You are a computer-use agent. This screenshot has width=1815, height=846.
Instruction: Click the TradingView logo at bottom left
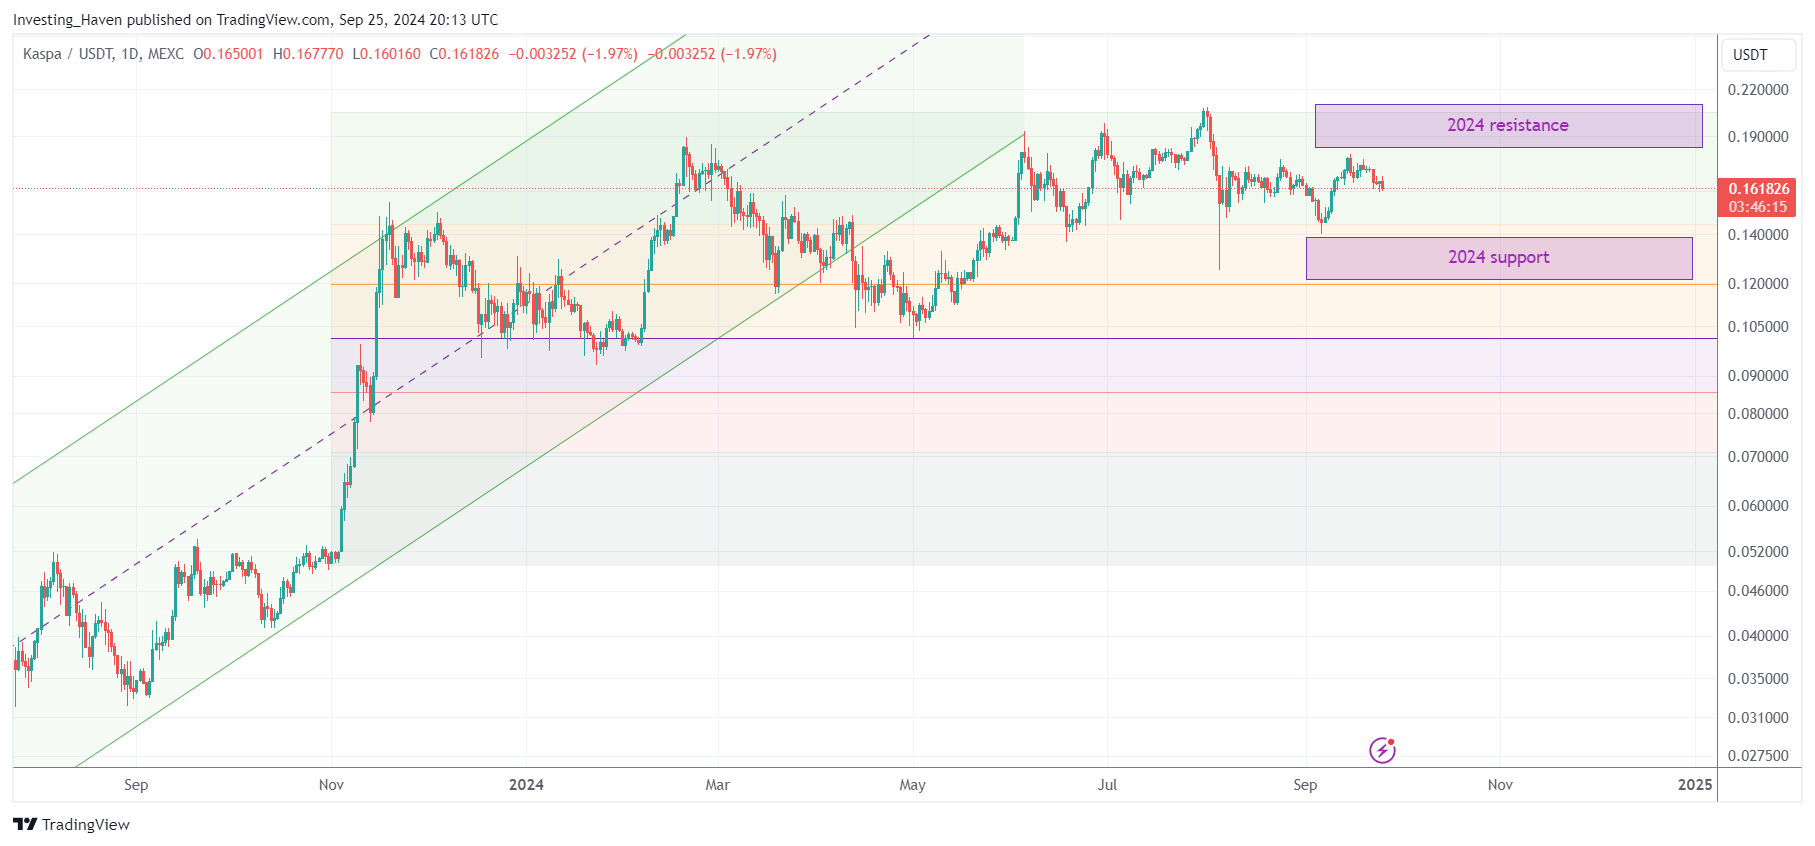[x=71, y=824]
